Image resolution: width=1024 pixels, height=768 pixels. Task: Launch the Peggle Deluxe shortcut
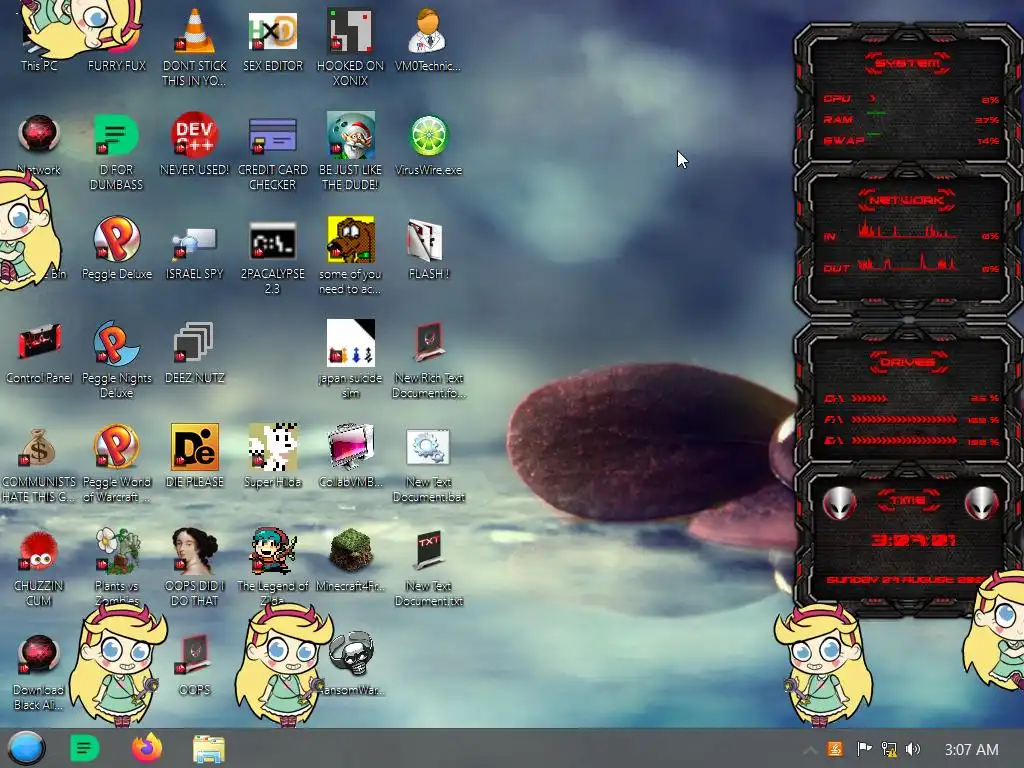point(116,239)
